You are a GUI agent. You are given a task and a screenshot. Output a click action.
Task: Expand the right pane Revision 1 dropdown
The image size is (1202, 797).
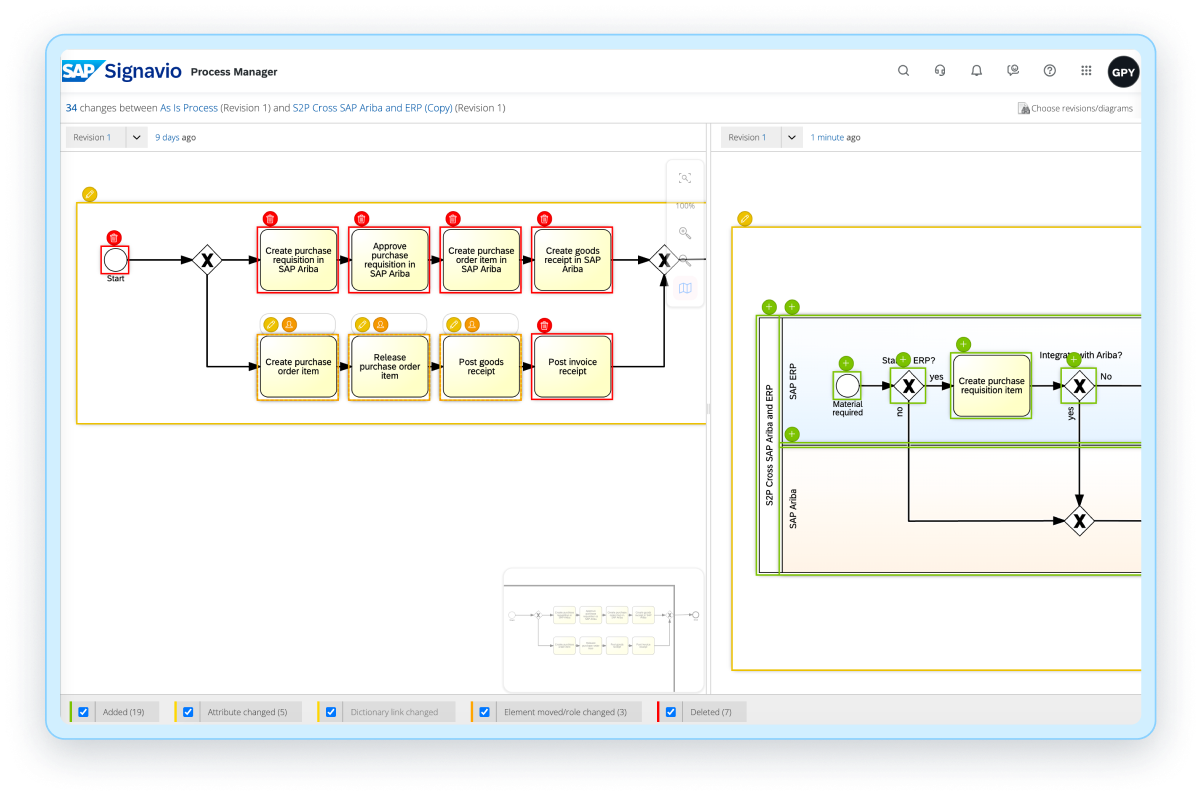[791, 137]
